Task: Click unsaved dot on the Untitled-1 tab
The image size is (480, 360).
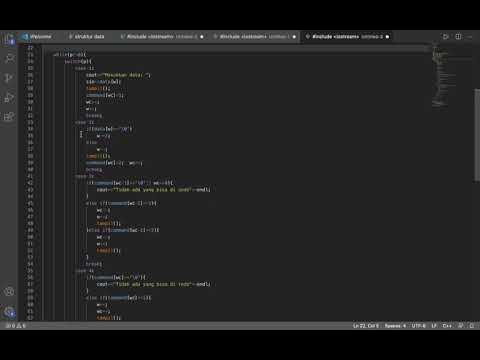Action: pos(202,37)
